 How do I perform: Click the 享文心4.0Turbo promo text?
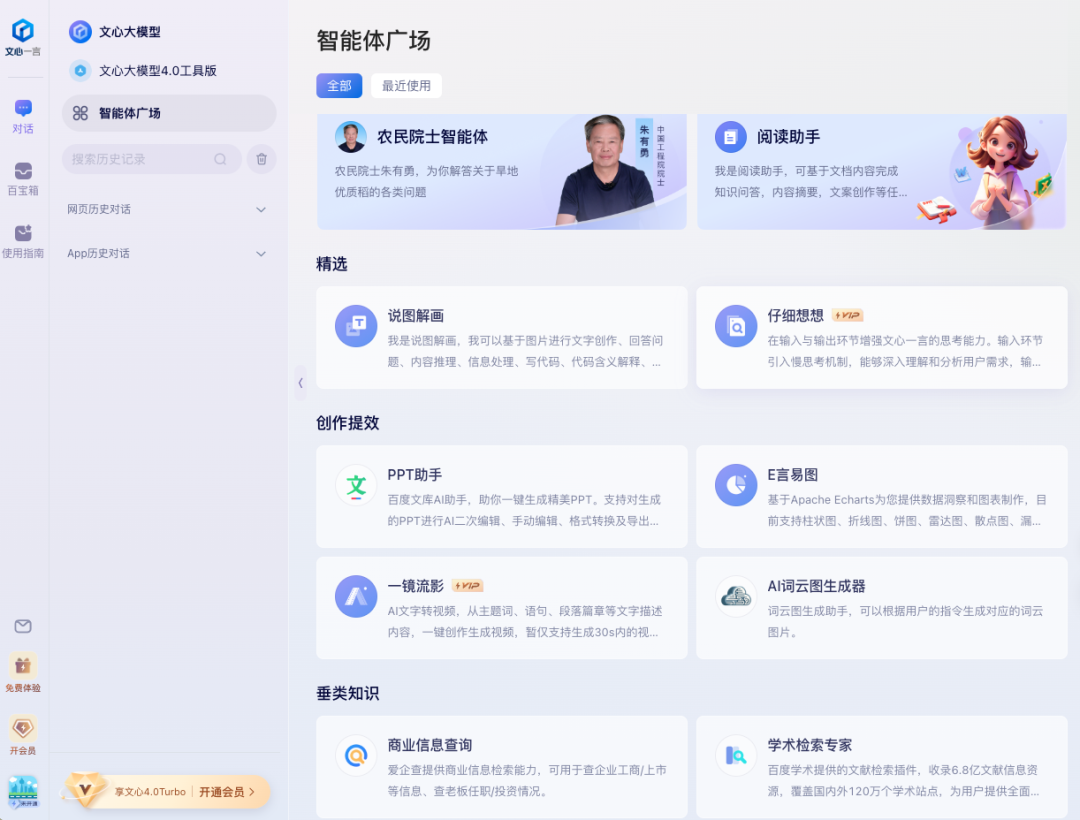click(149, 792)
